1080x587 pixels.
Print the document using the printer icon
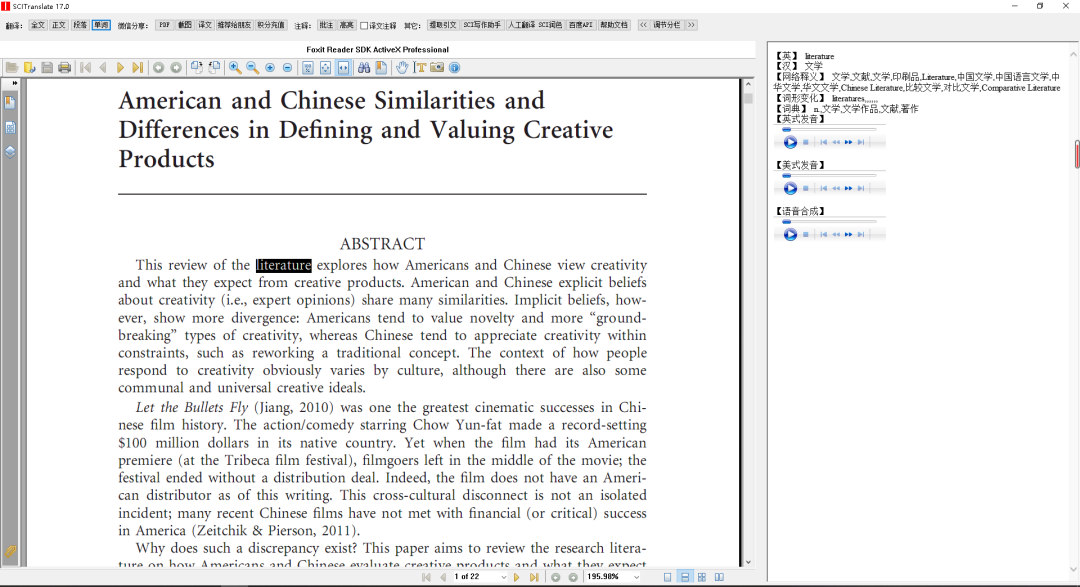point(65,68)
